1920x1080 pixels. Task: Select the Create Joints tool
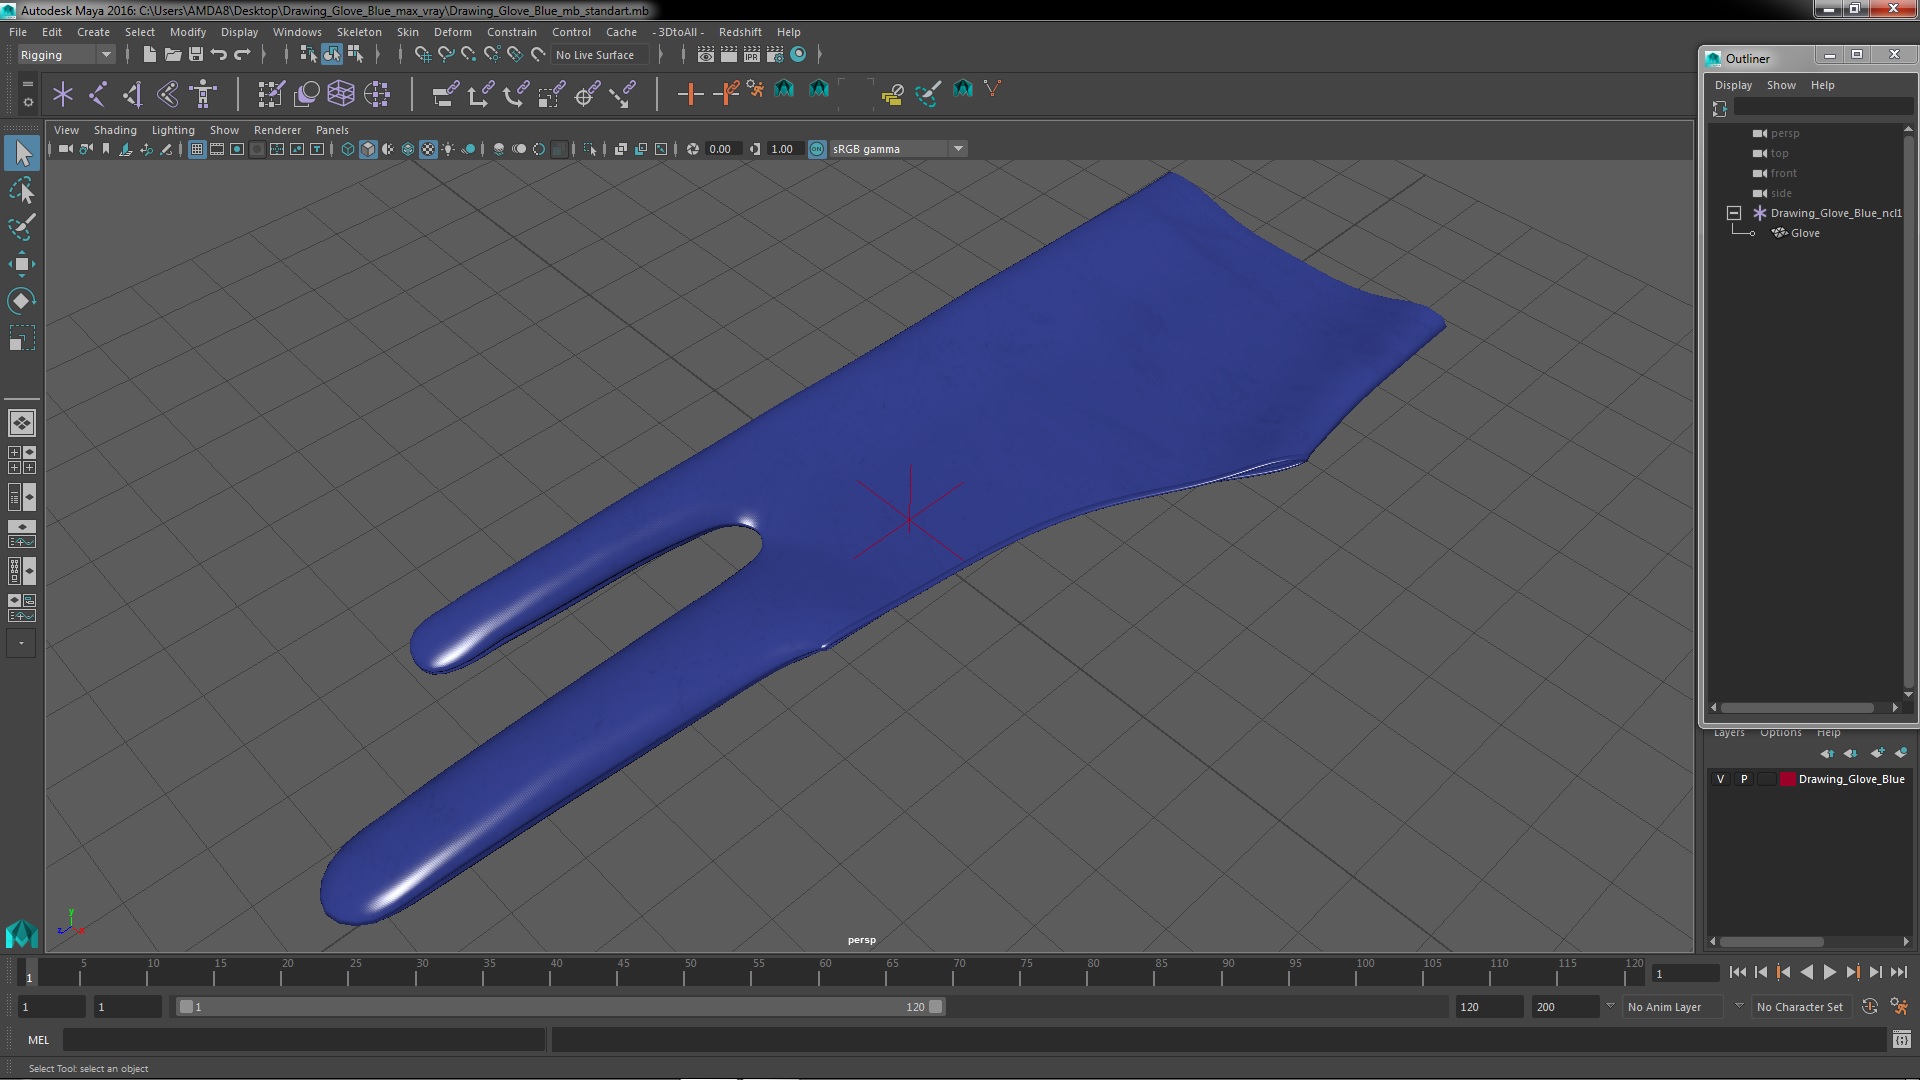point(98,95)
